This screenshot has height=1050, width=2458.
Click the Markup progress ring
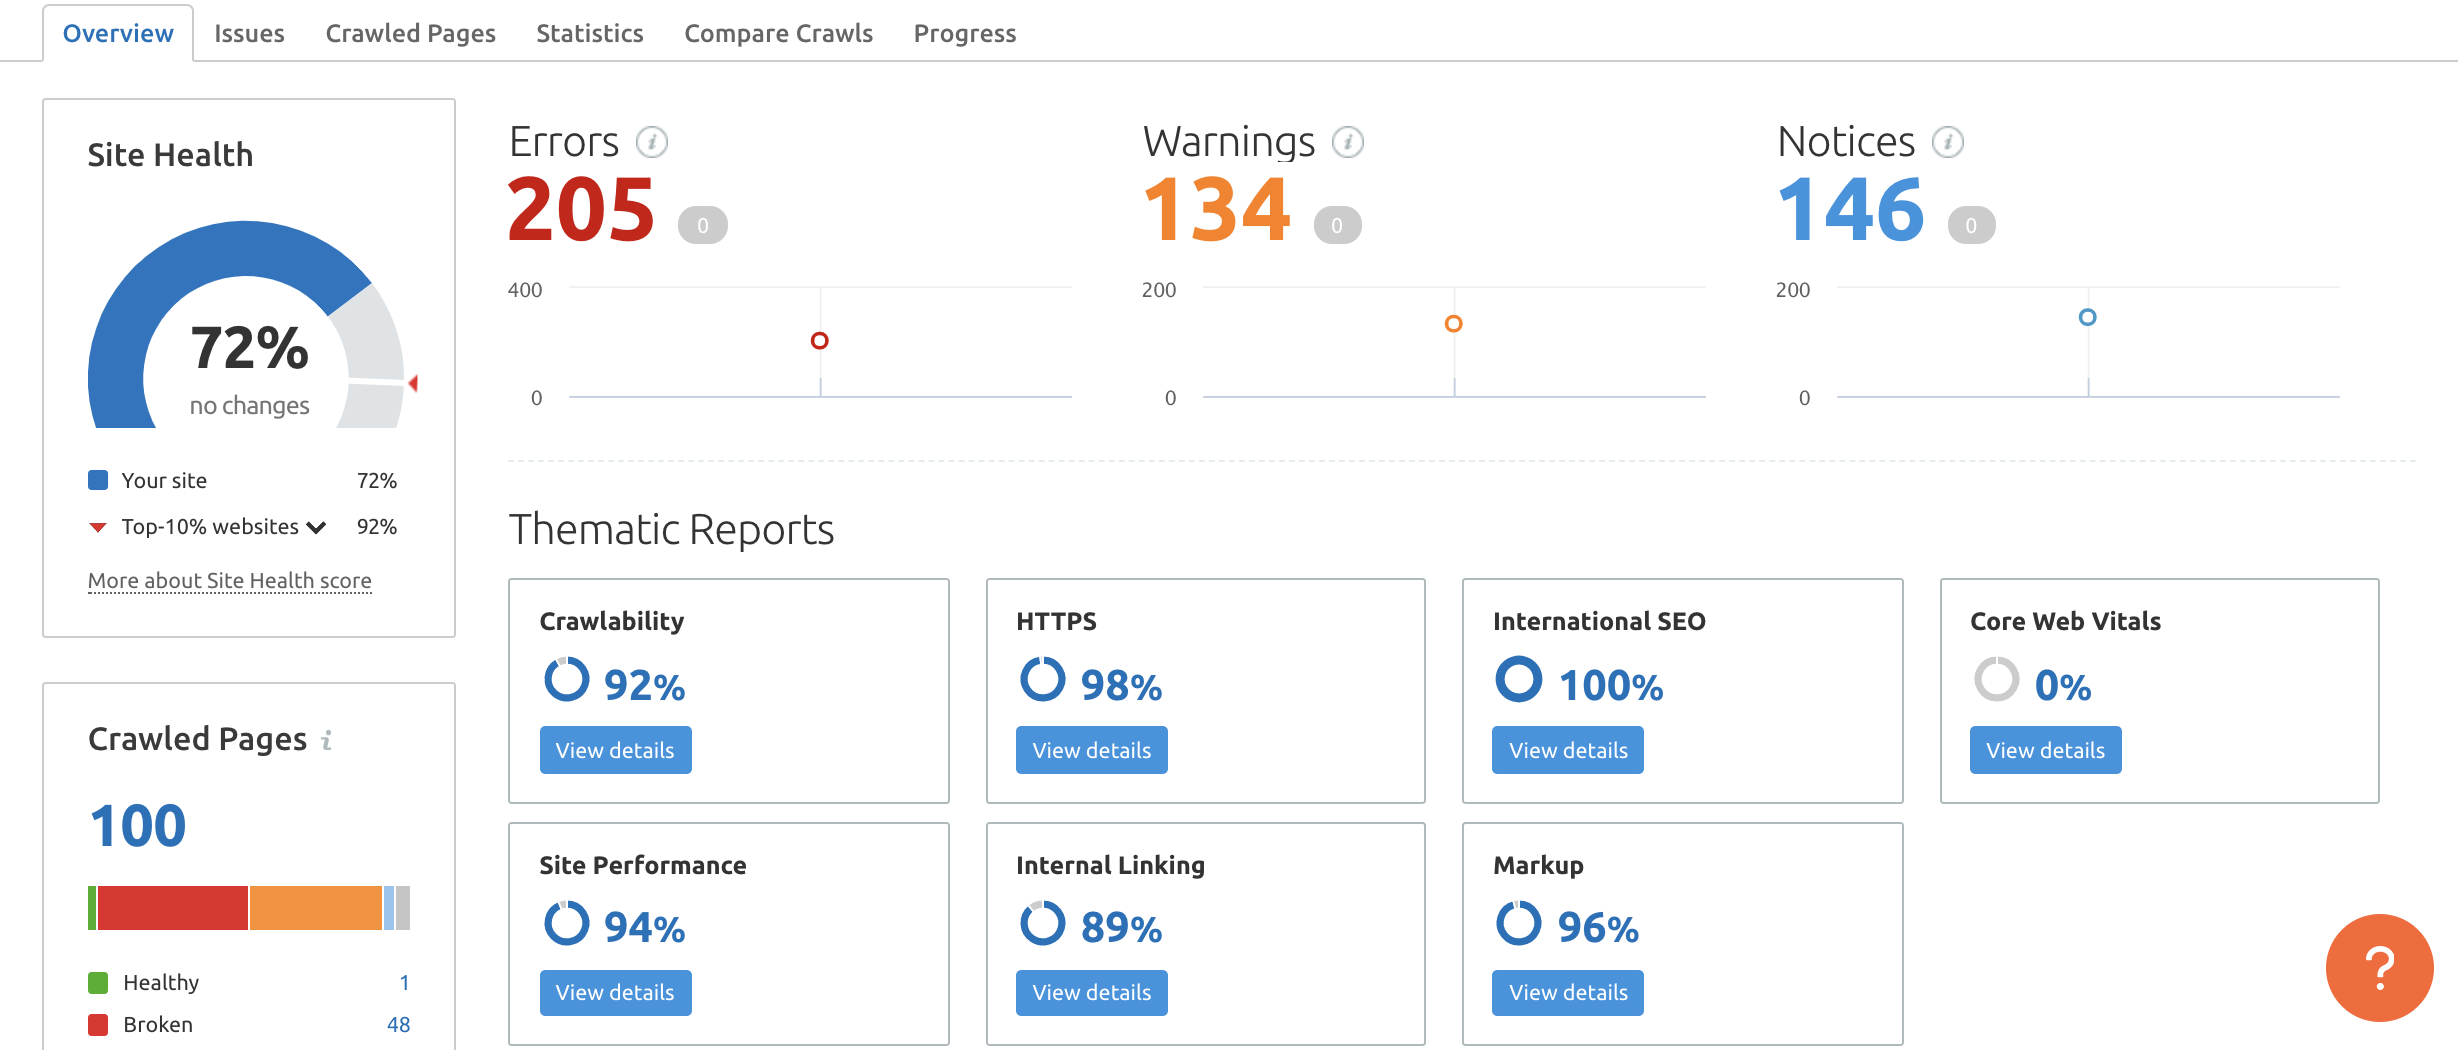[x=1518, y=925]
